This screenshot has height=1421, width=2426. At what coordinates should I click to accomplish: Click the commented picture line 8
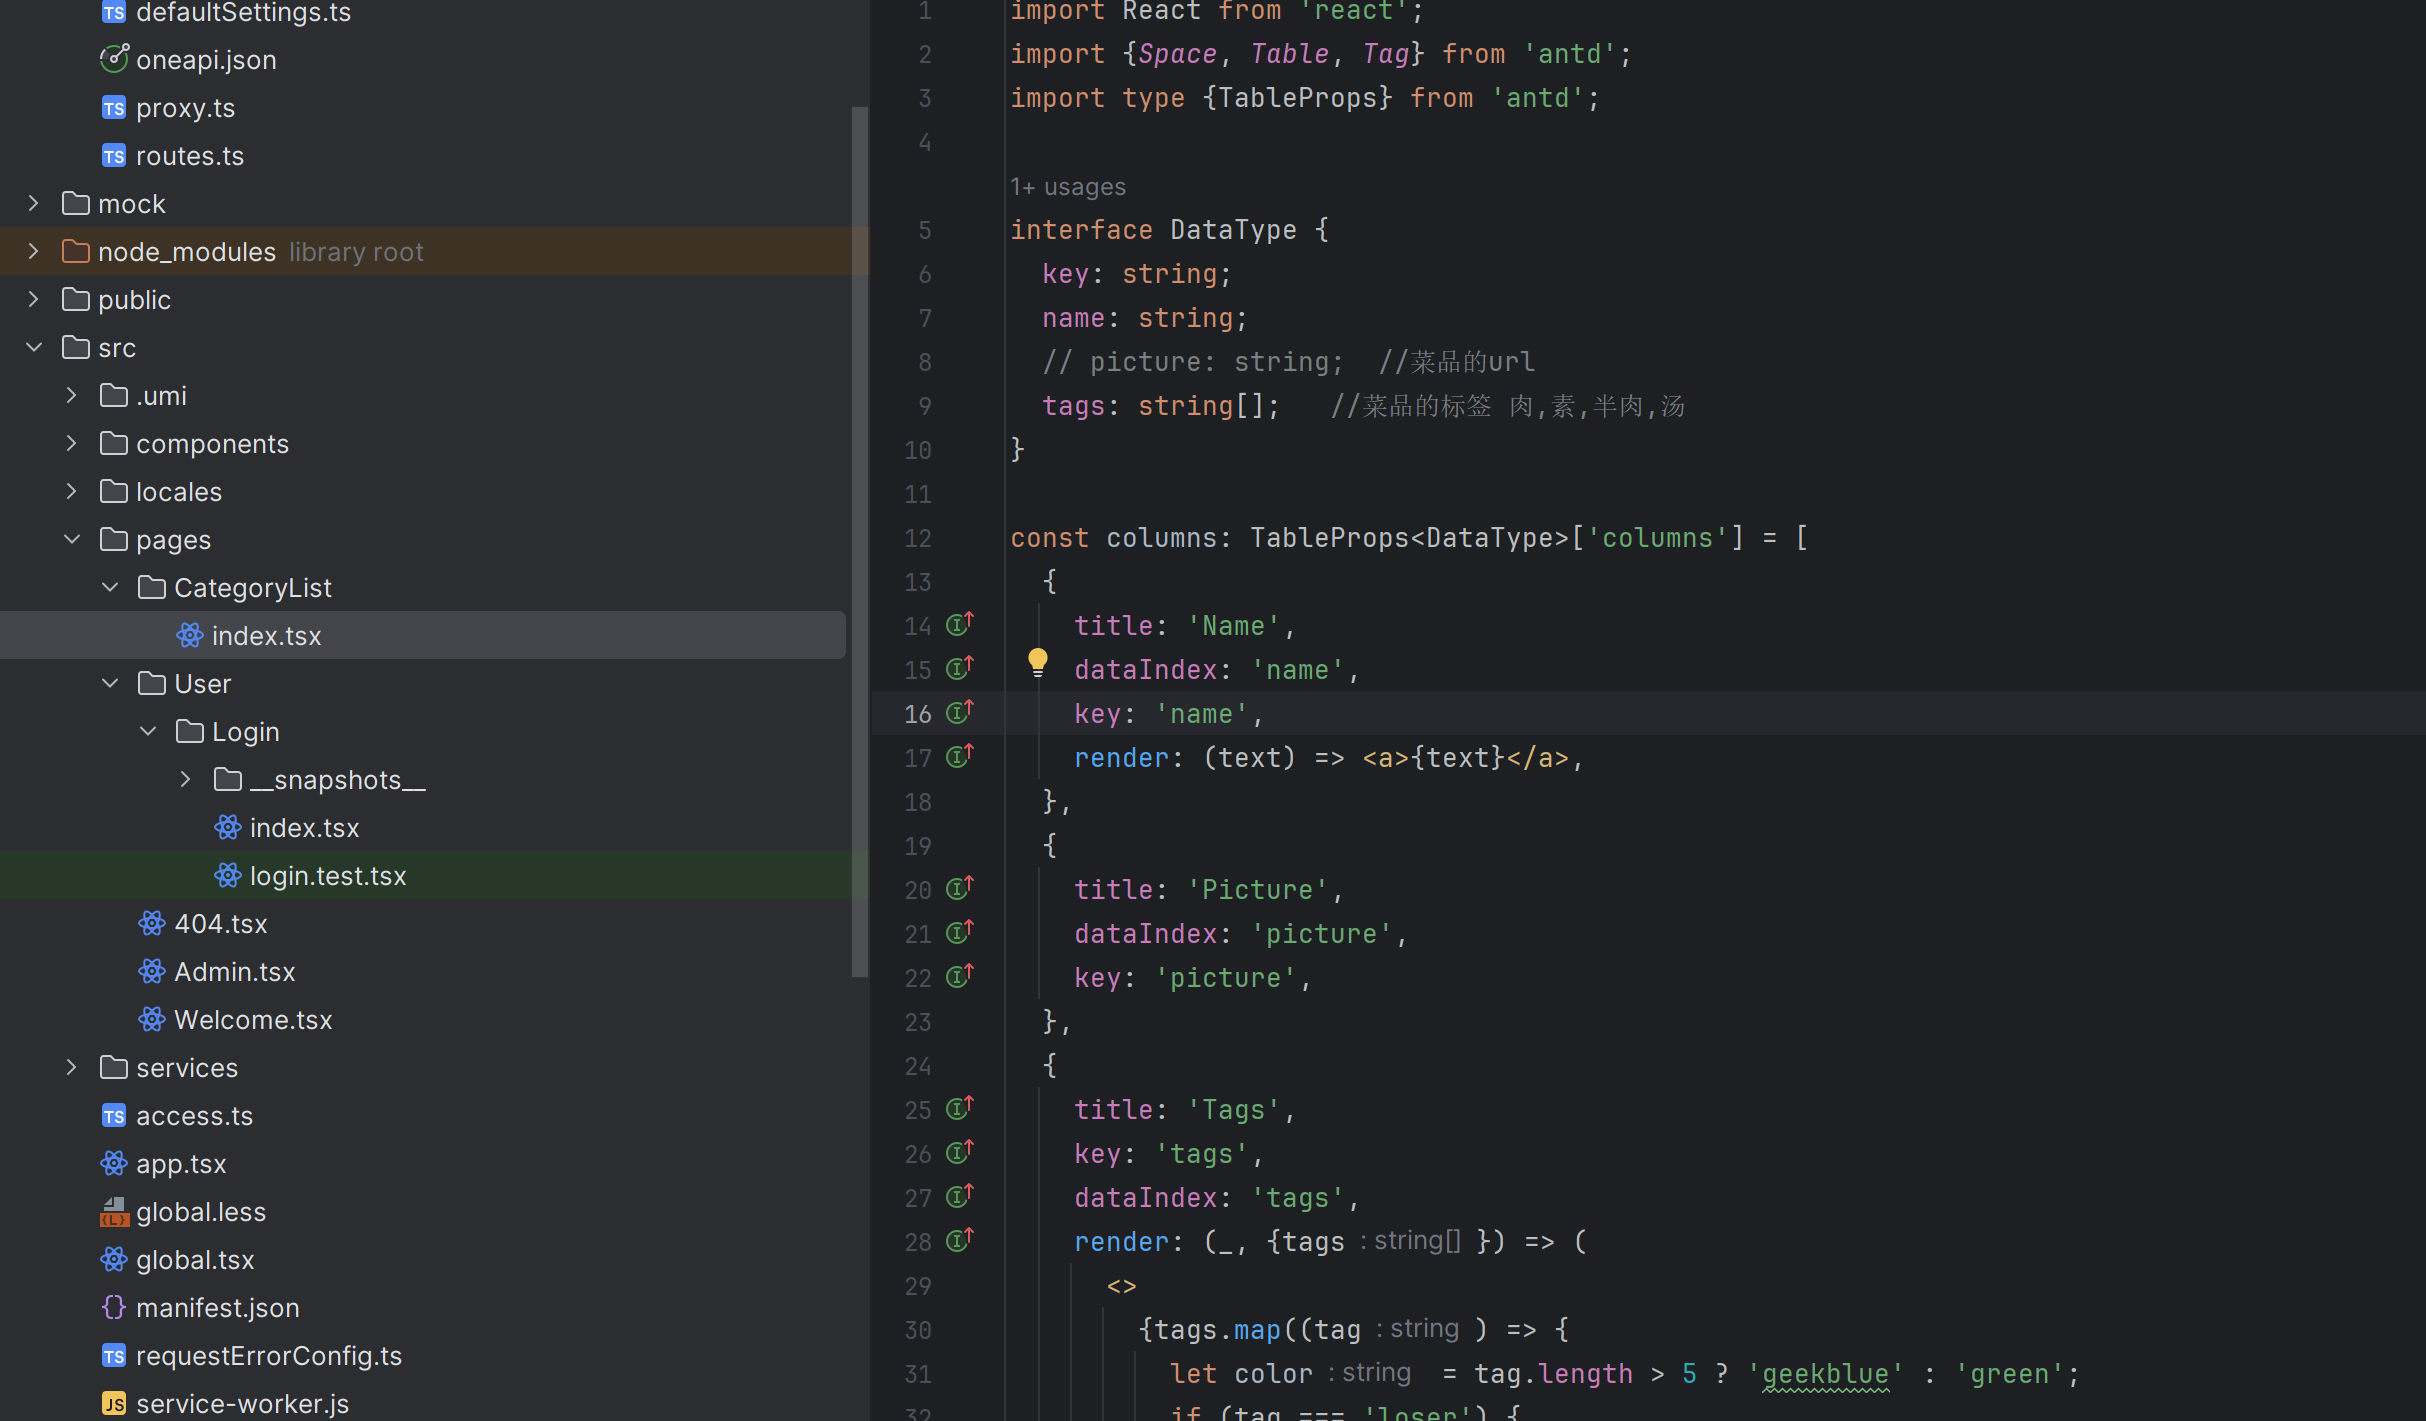pyautogui.click(x=1288, y=362)
